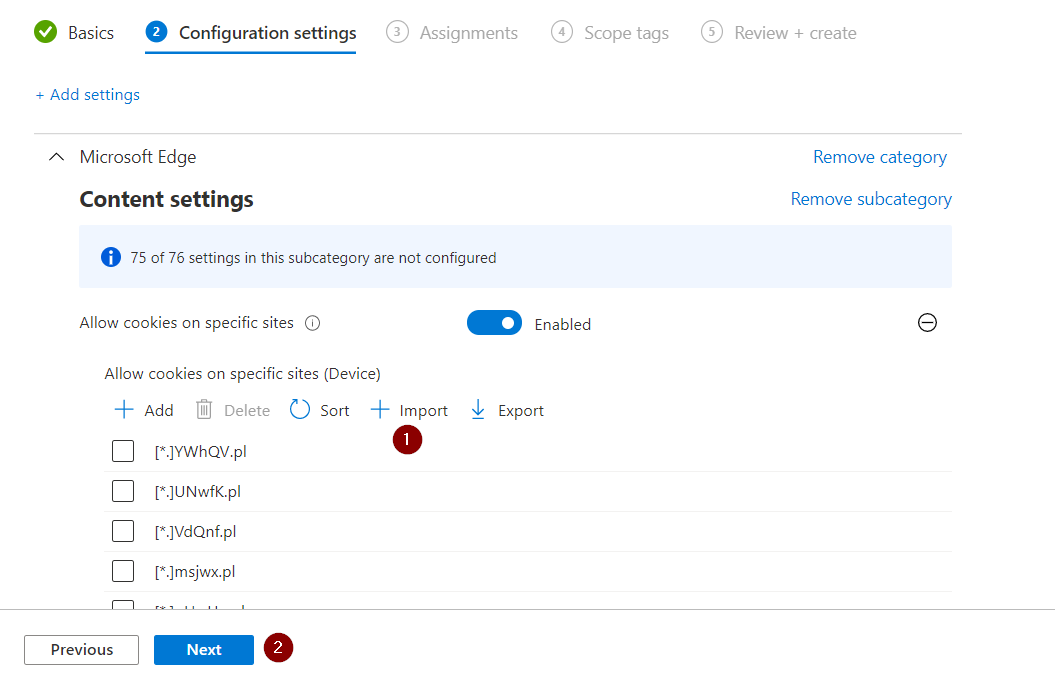This screenshot has width=1055, height=680.
Task: Click the step 4 circle icon
Action: (562, 32)
